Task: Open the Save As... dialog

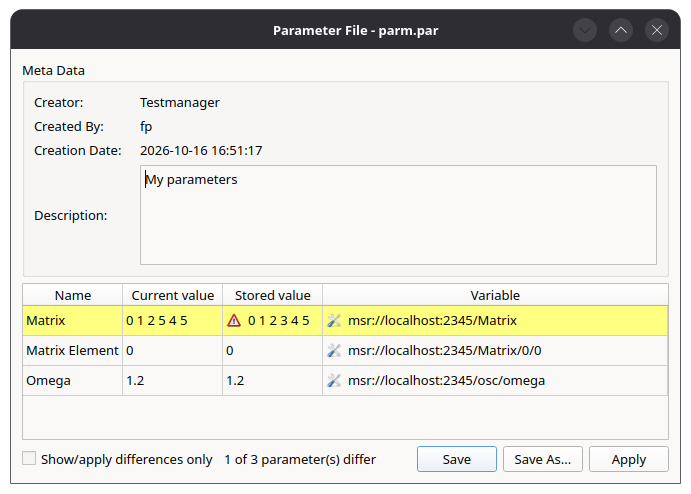Action: point(542,459)
